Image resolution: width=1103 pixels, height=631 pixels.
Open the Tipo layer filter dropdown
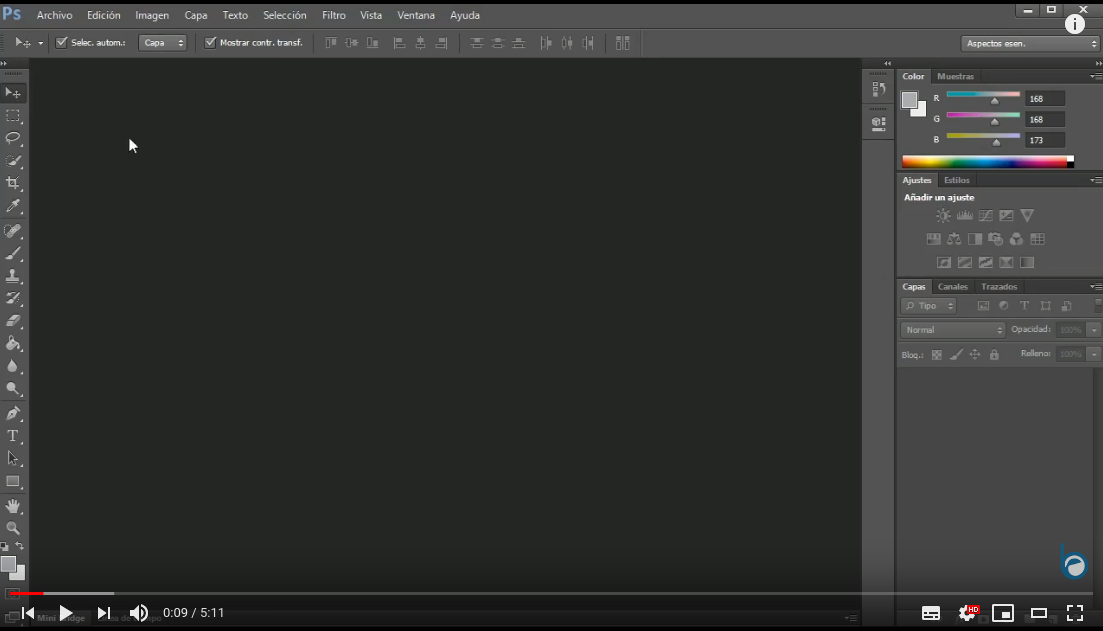click(928, 306)
